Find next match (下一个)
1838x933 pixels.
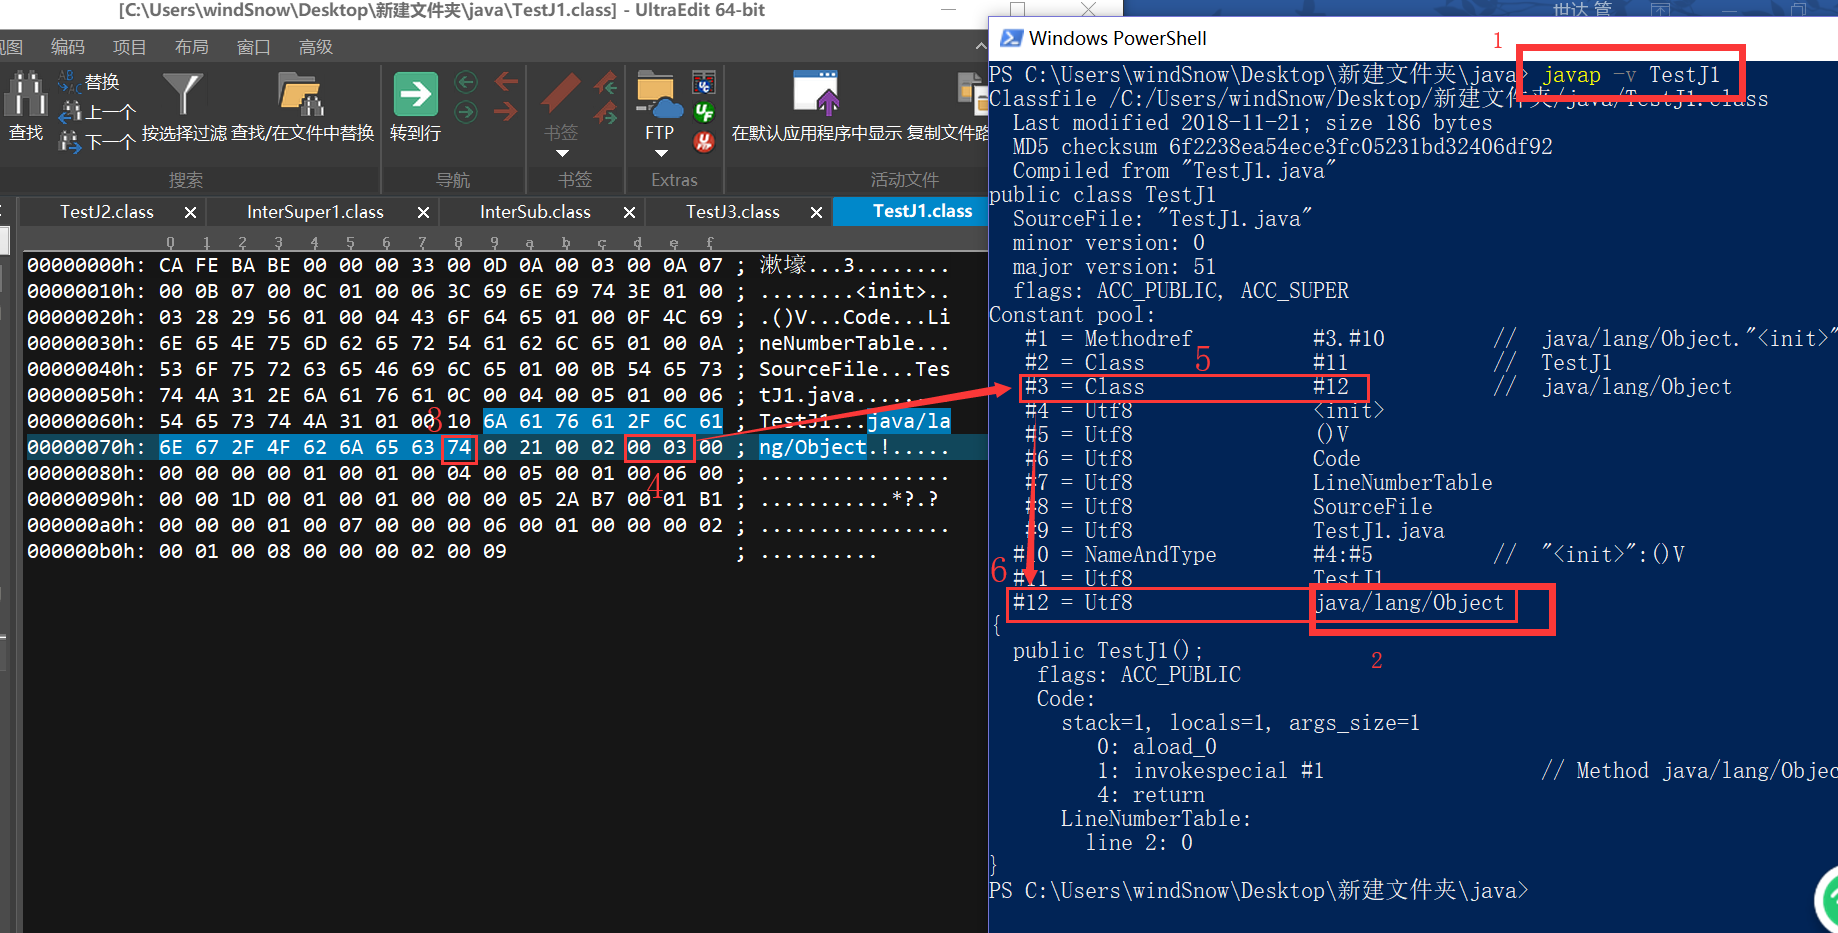coord(96,141)
